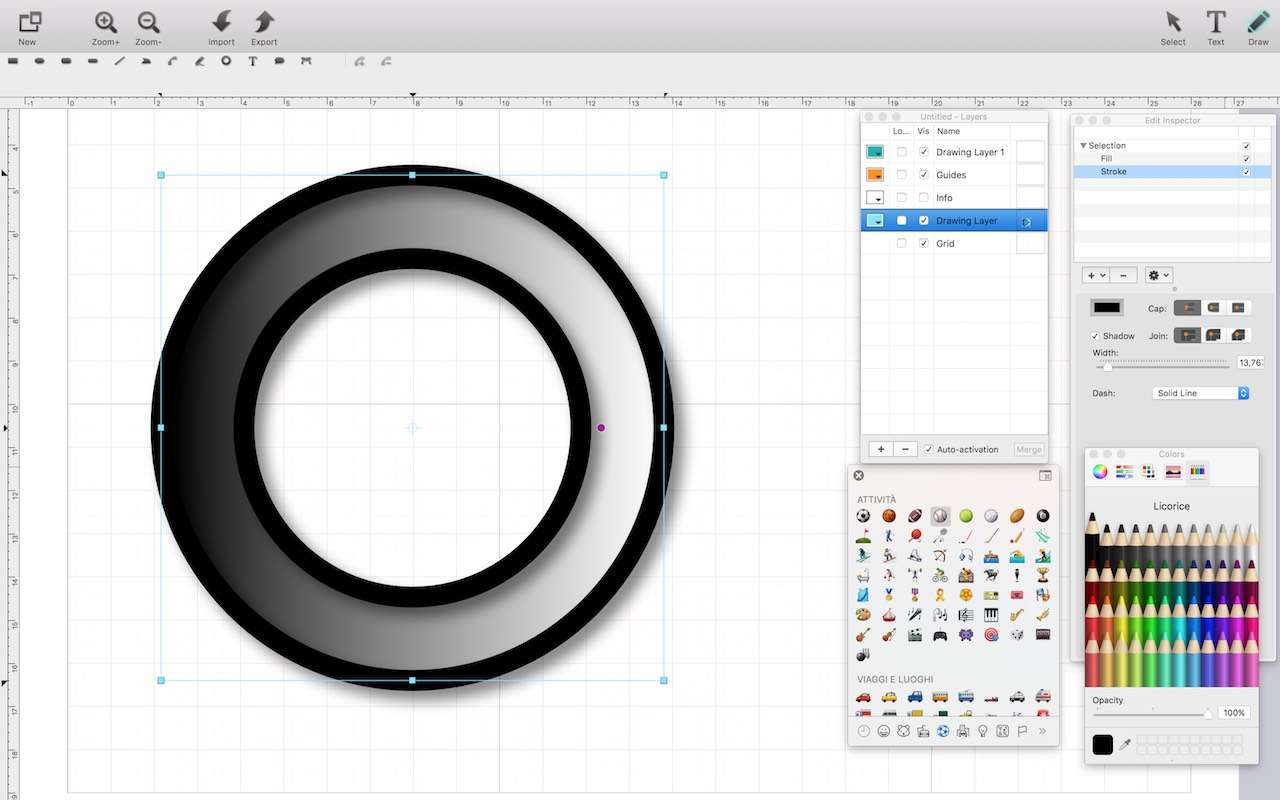
Task: Click the add layer plus button
Action: (x=880, y=450)
